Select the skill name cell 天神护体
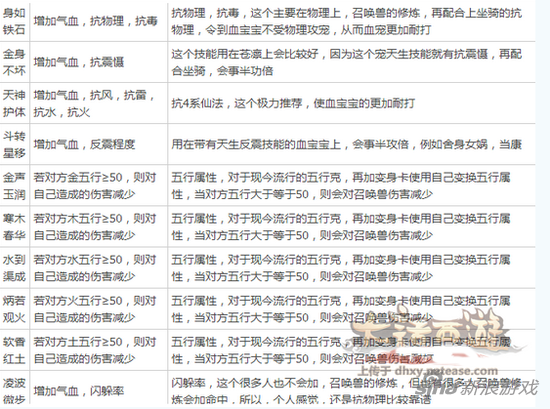 coord(14,103)
